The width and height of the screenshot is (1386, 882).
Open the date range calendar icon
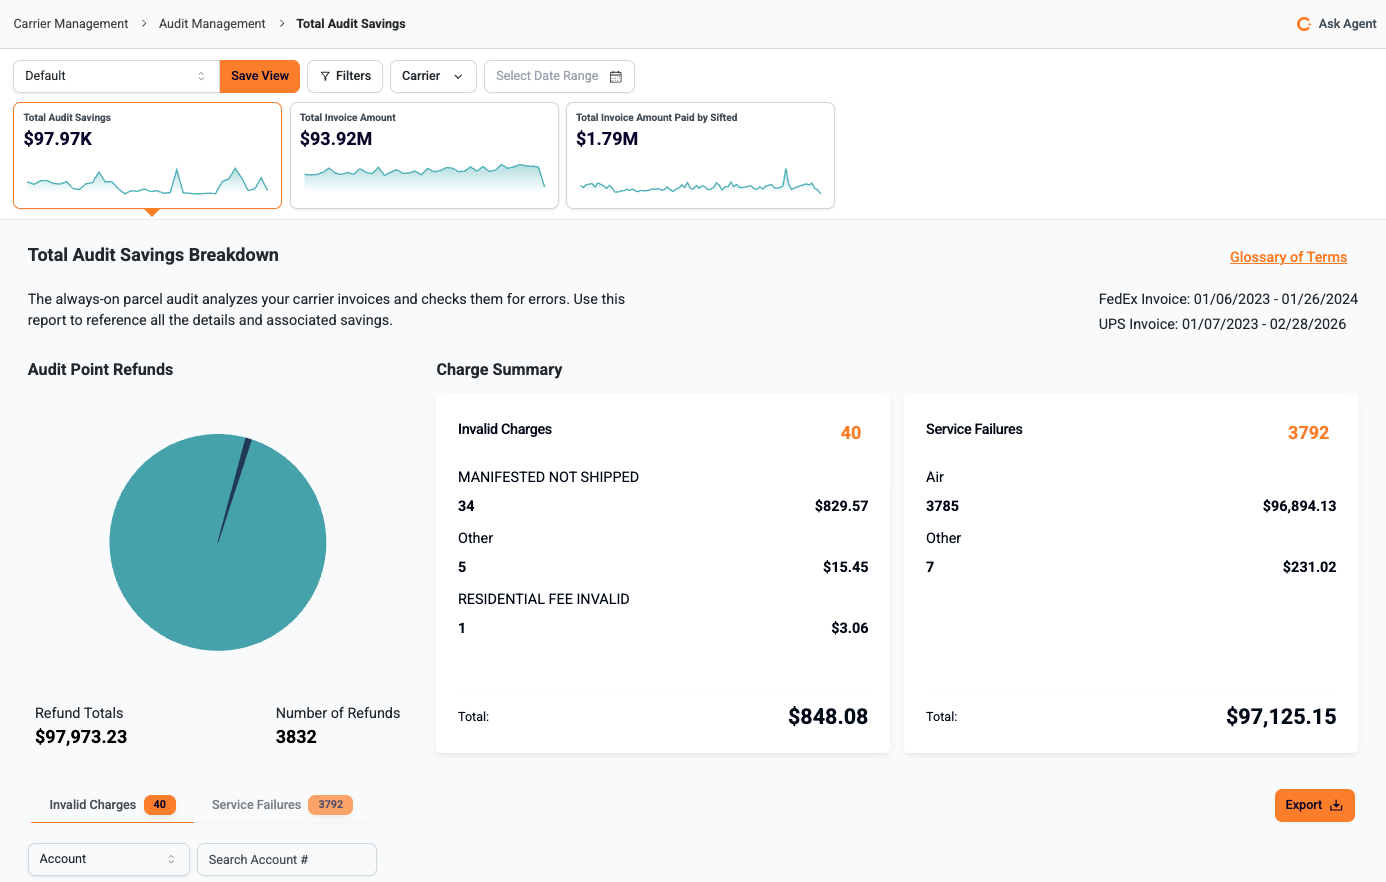tap(616, 76)
